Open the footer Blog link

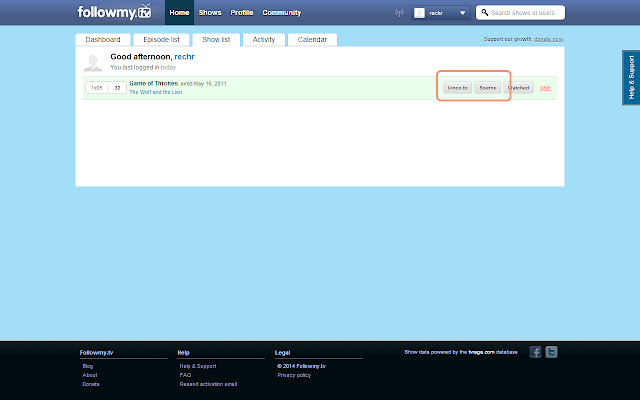[88, 366]
